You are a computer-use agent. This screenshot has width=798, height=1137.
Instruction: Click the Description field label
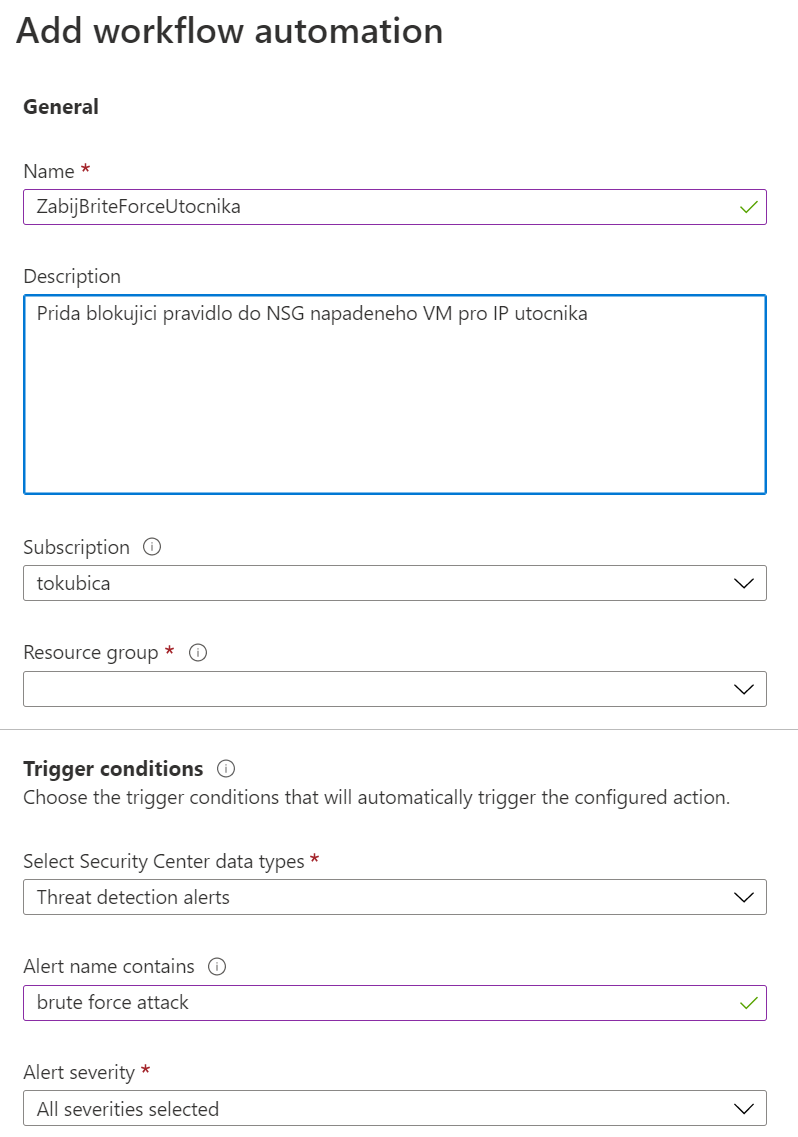tap(72, 276)
